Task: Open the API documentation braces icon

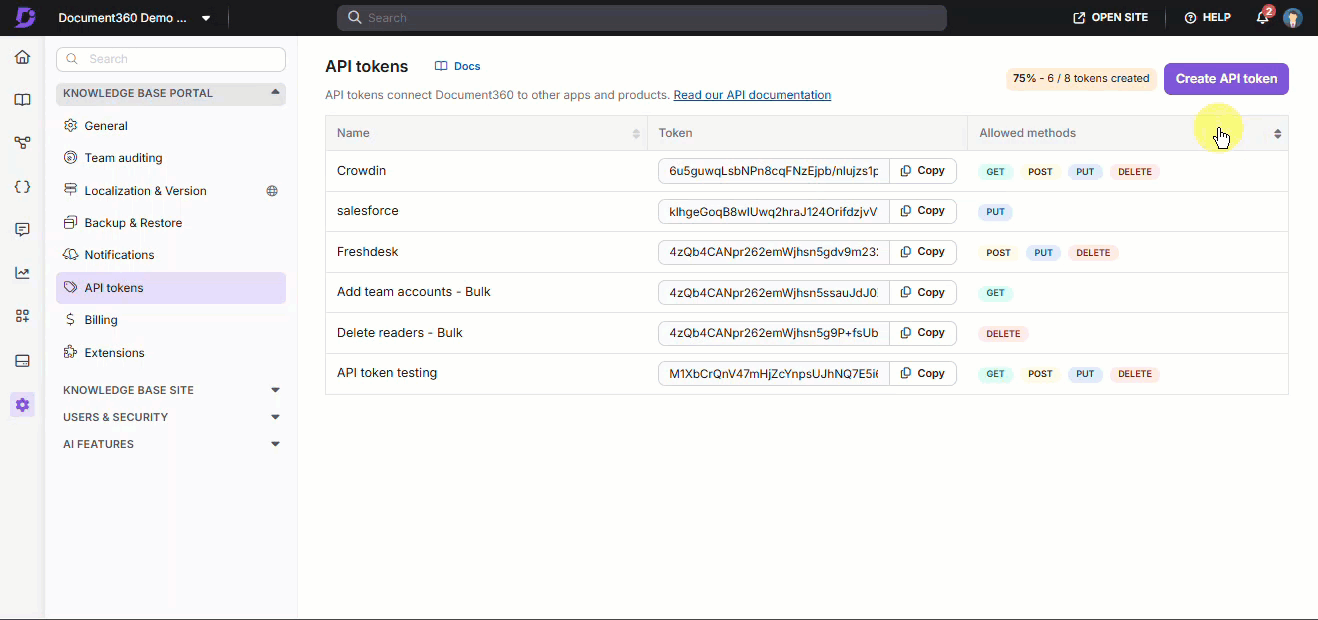Action: point(22,187)
